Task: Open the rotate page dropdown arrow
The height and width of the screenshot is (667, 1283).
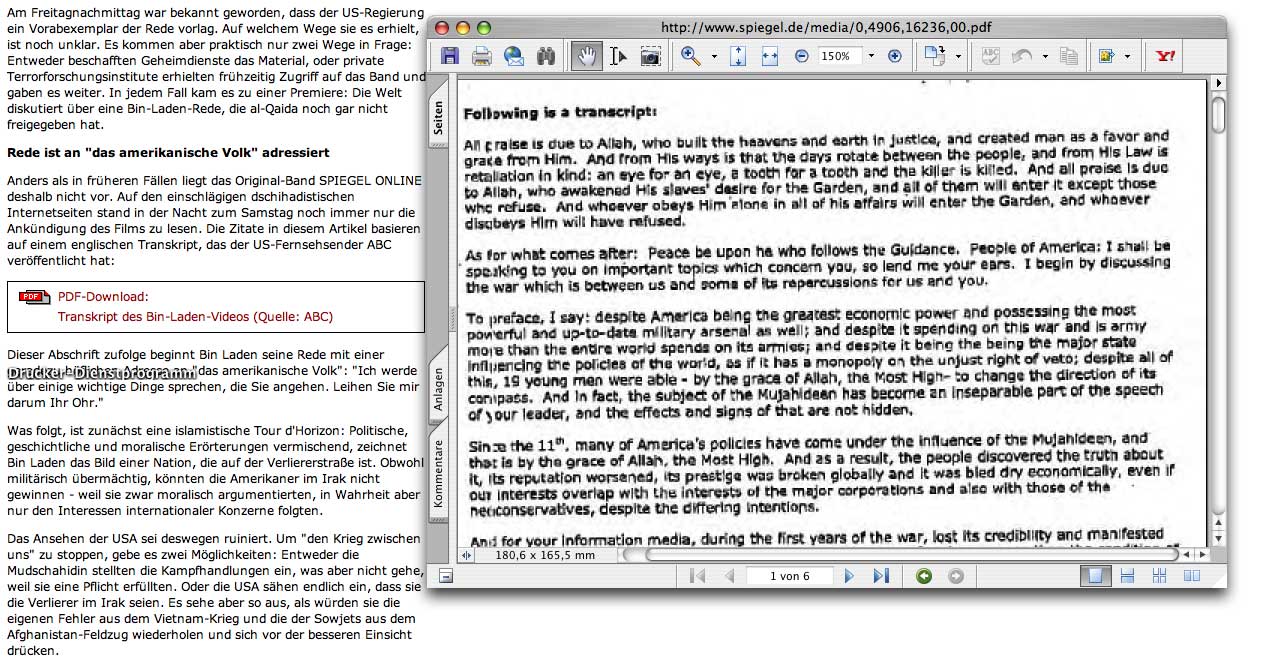Action: (958, 57)
